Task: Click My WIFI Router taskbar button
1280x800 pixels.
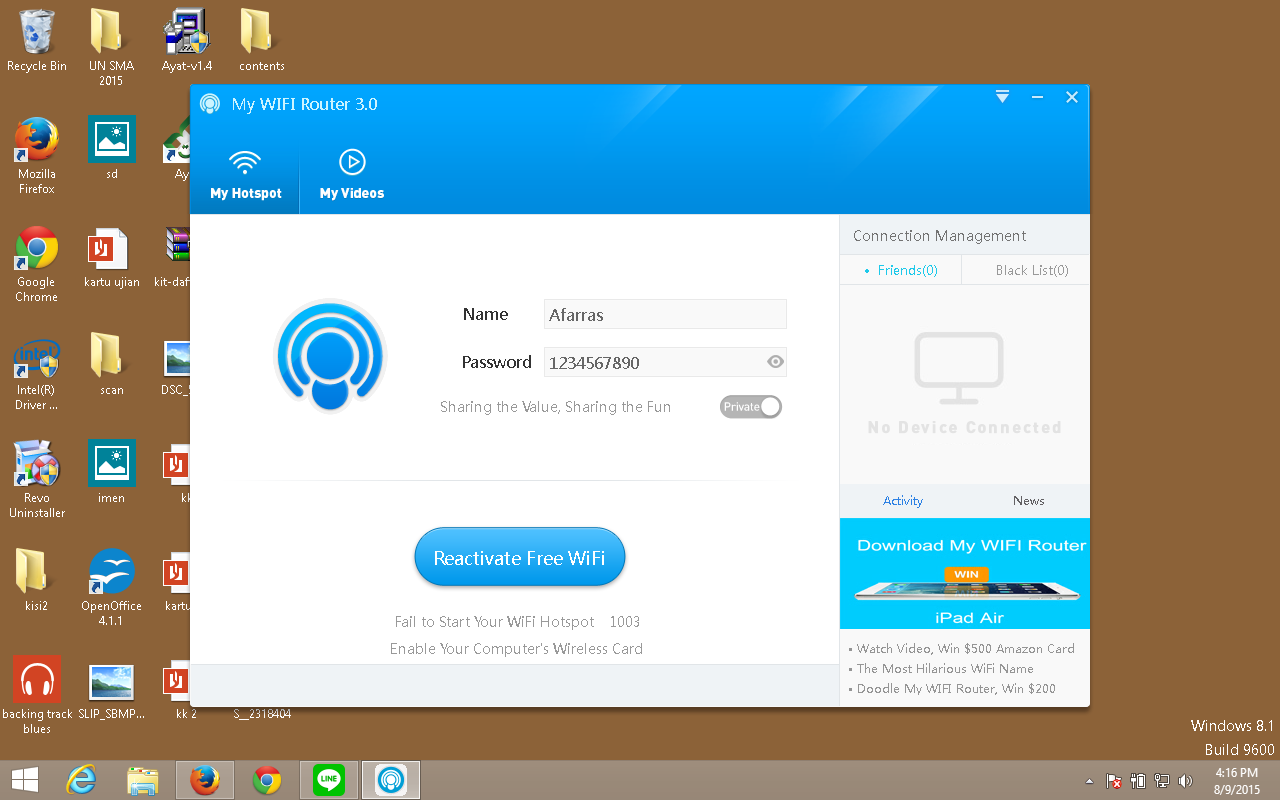Action: [391, 779]
